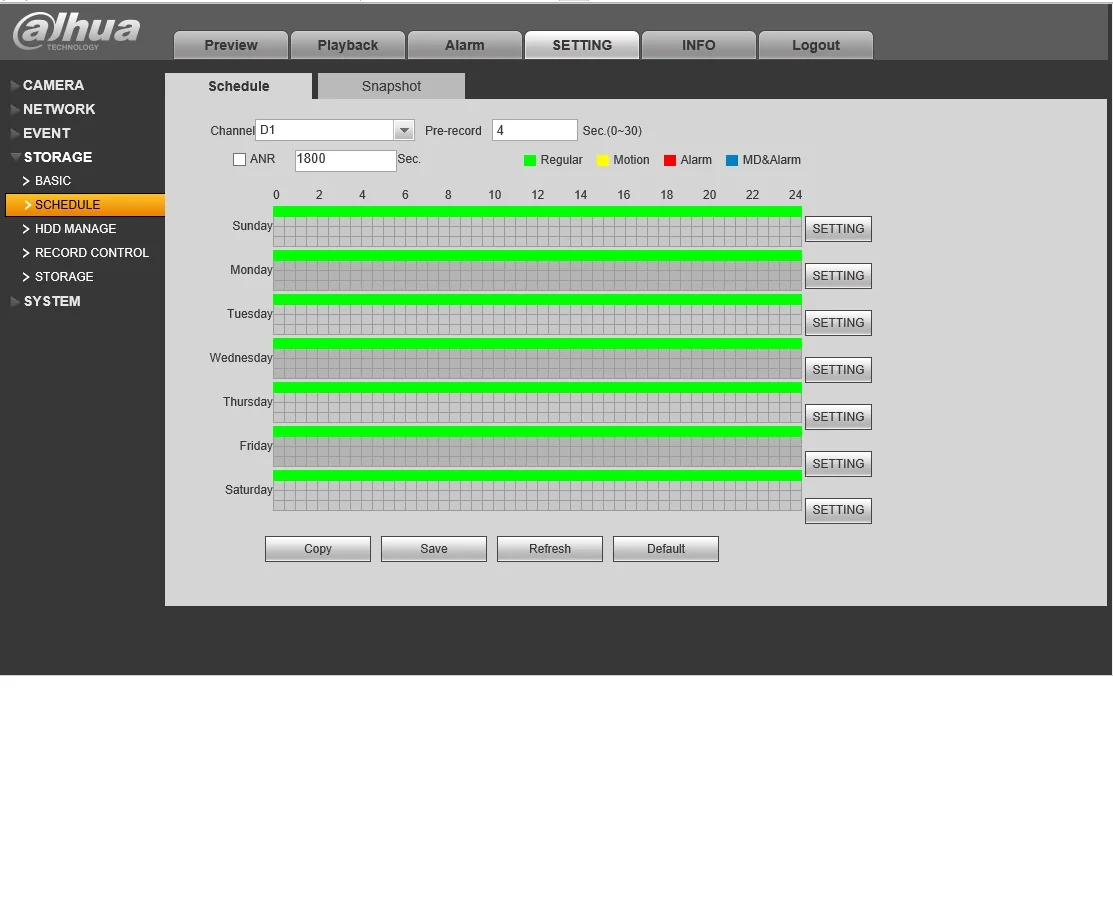Image resolution: width=1113 pixels, height=900 pixels.
Task: Open the Preview tab
Action: pyautogui.click(x=231, y=45)
